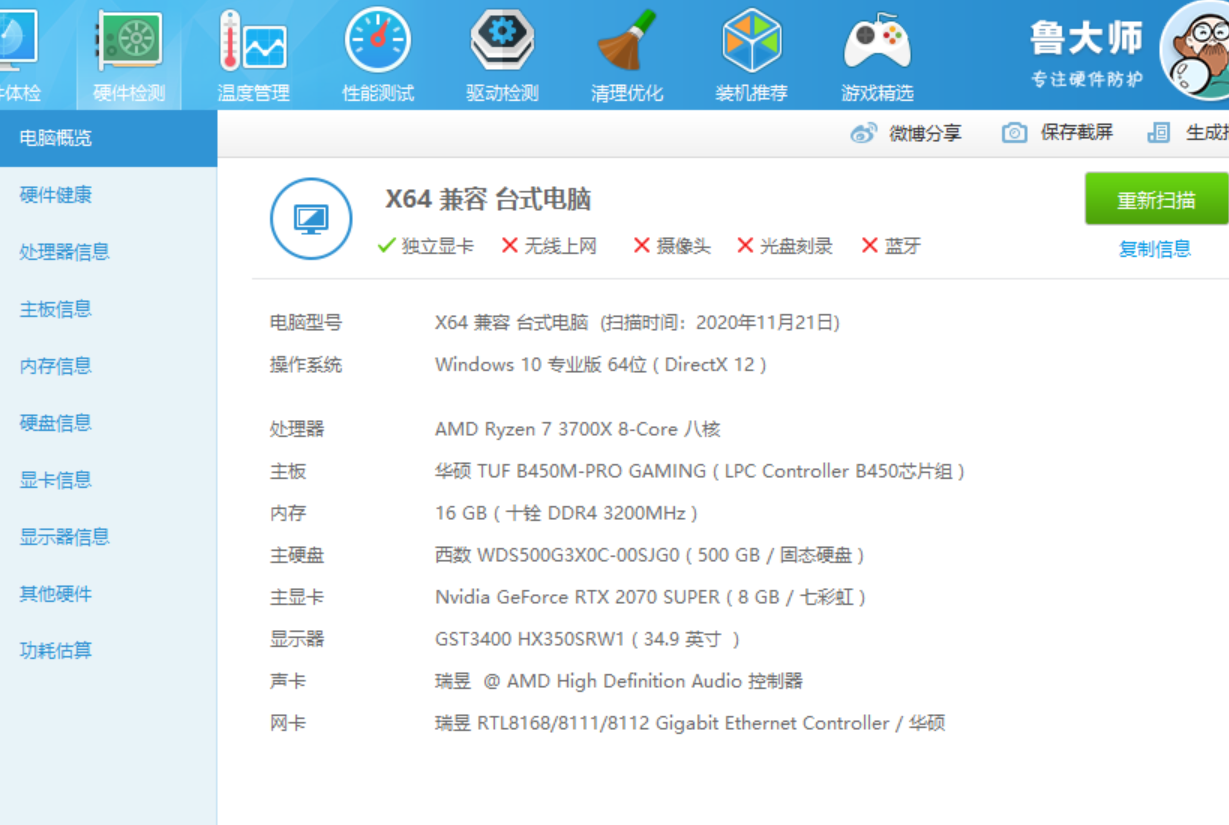
Task: Click the red X beside 无线上网
Action: [510, 246]
